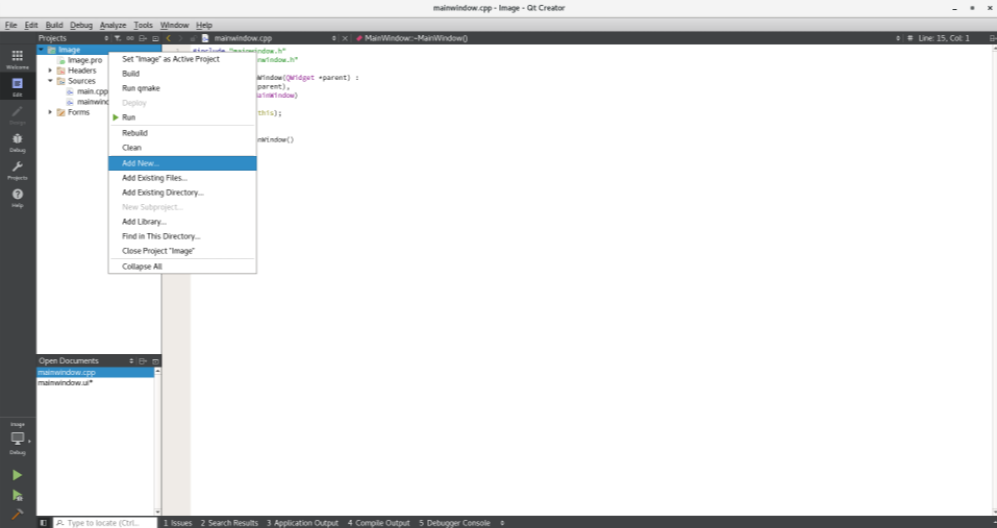Click the Design mode icon
Viewport: 997px width, 528px height.
pos(17,115)
